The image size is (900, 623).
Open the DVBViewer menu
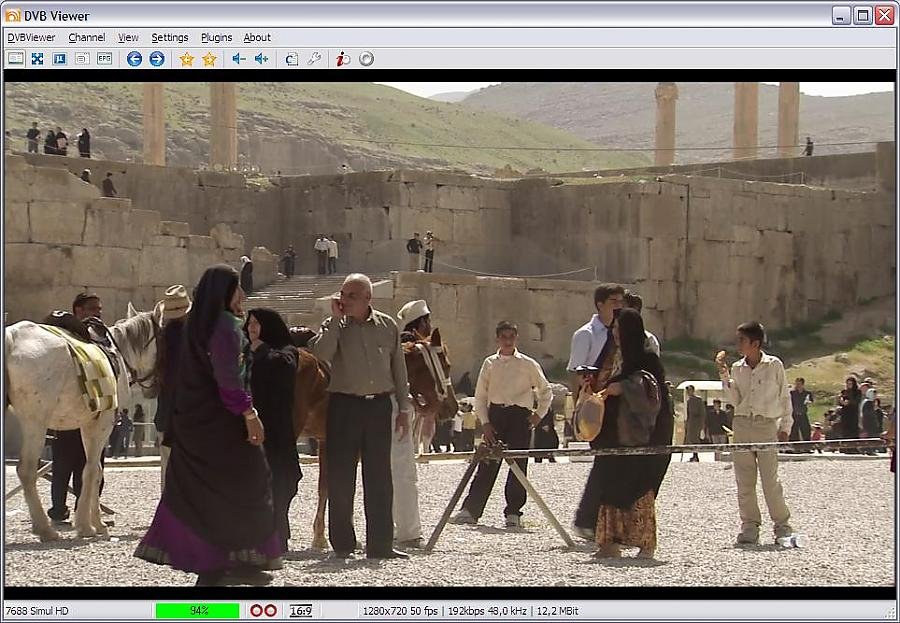point(31,37)
